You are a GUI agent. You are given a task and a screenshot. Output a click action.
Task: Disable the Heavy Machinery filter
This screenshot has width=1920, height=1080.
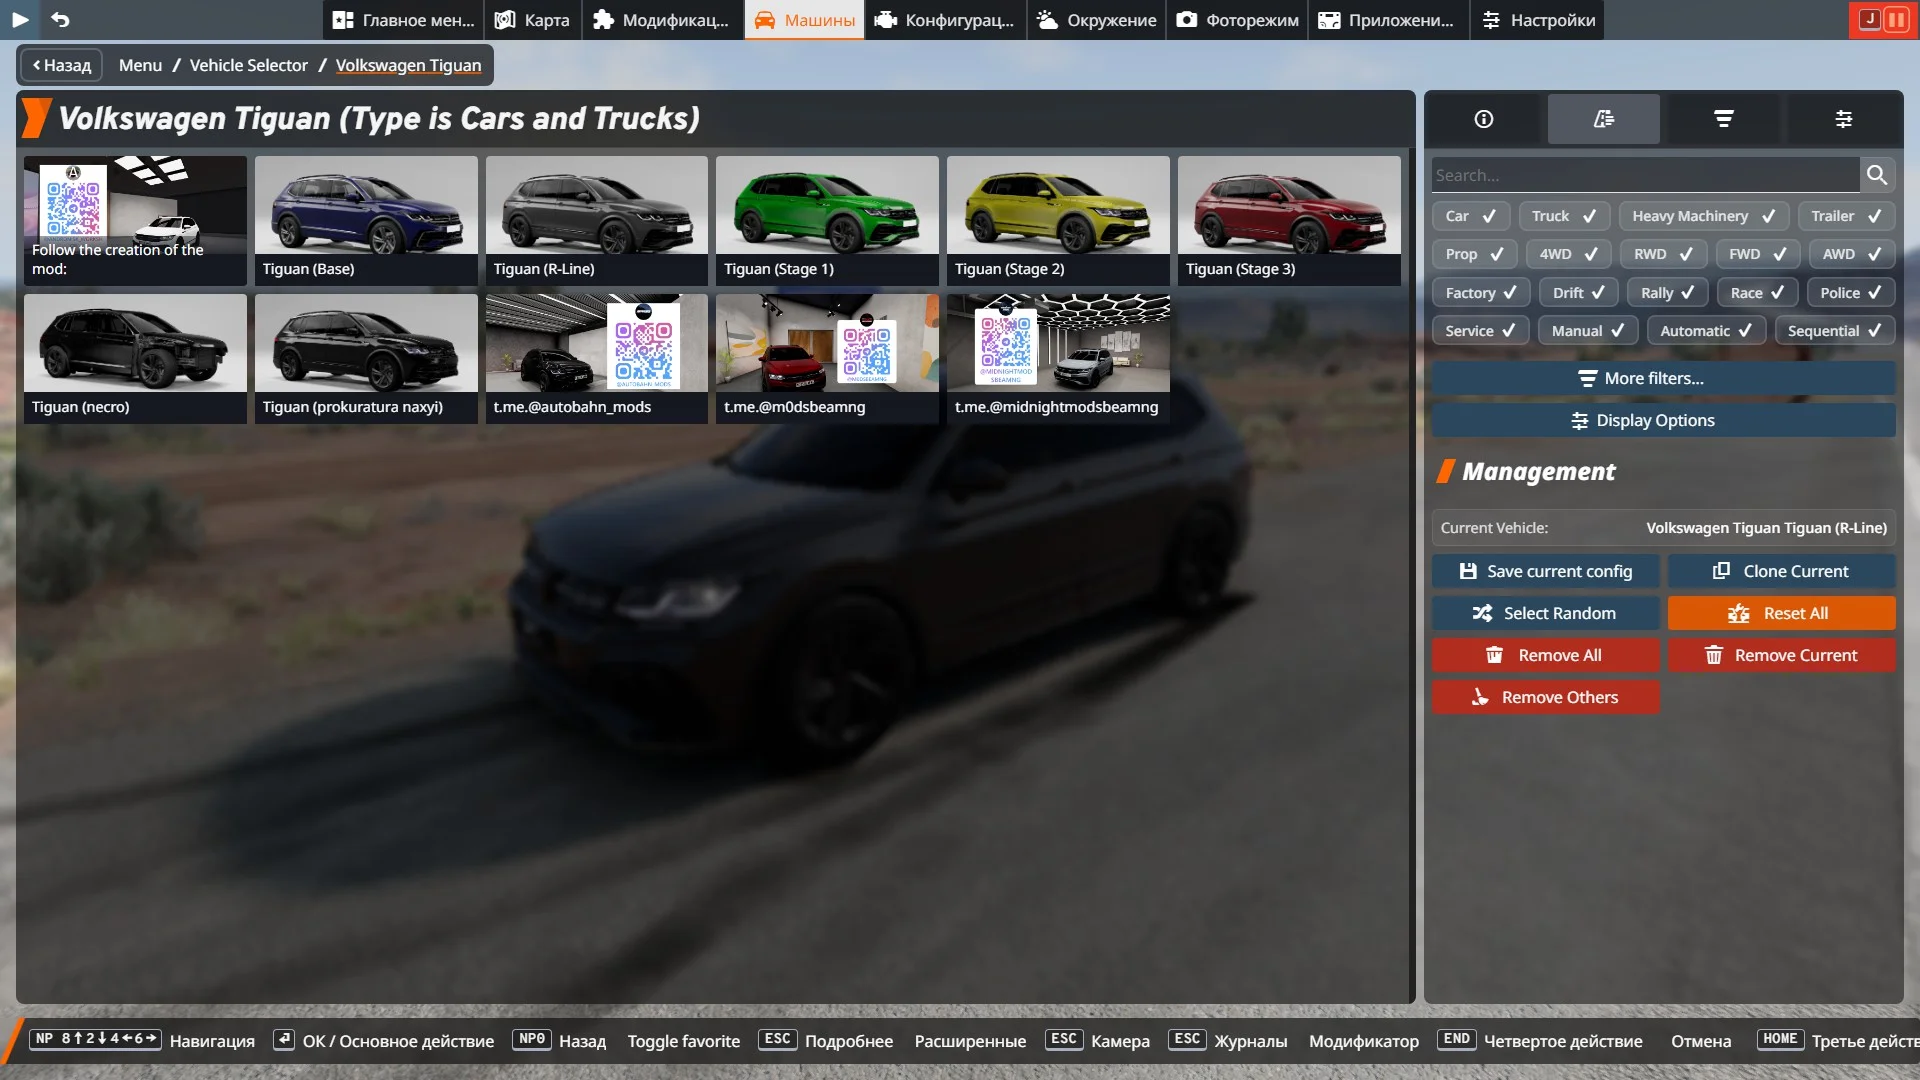pyautogui.click(x=1704, y=216)
